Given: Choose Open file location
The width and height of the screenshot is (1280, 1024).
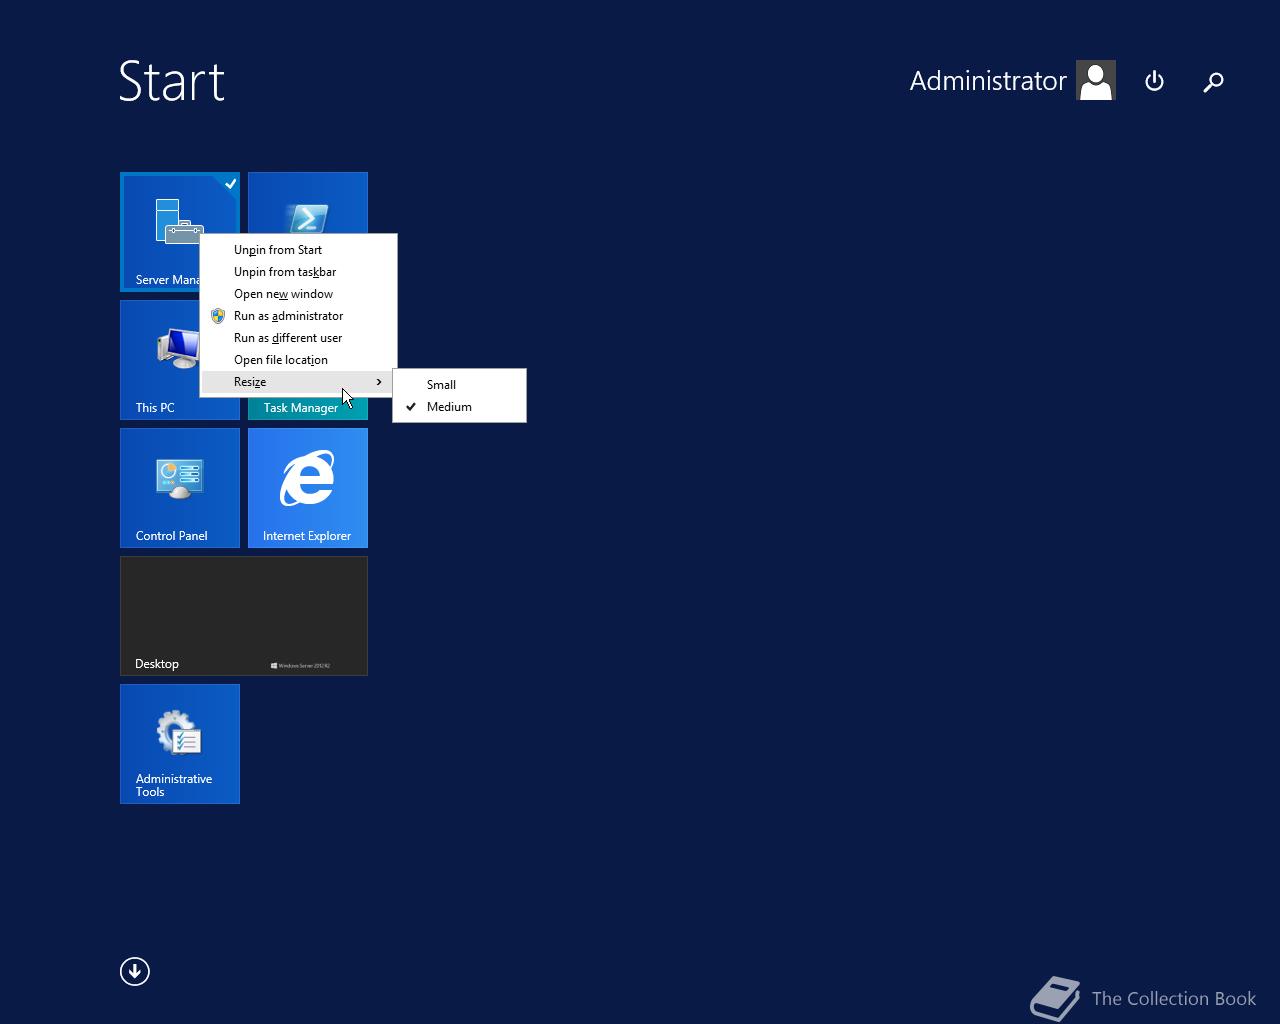Looking at the screenshot, I should click(298, 360).
